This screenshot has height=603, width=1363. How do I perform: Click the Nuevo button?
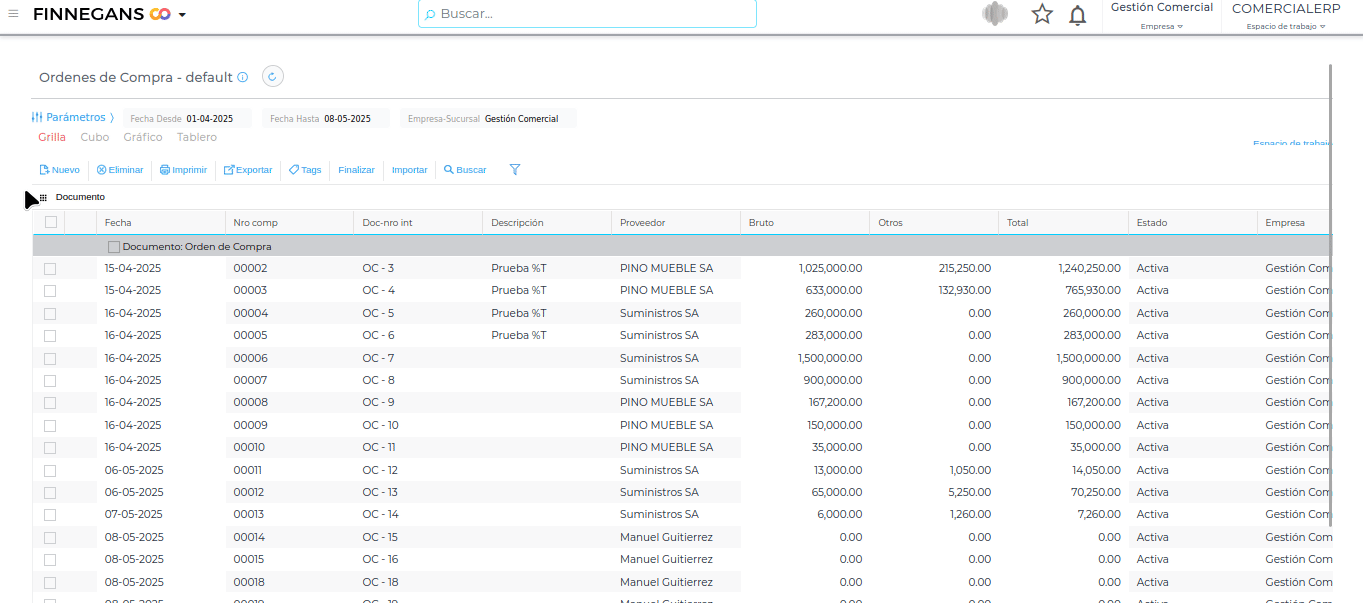coord(59,170)
